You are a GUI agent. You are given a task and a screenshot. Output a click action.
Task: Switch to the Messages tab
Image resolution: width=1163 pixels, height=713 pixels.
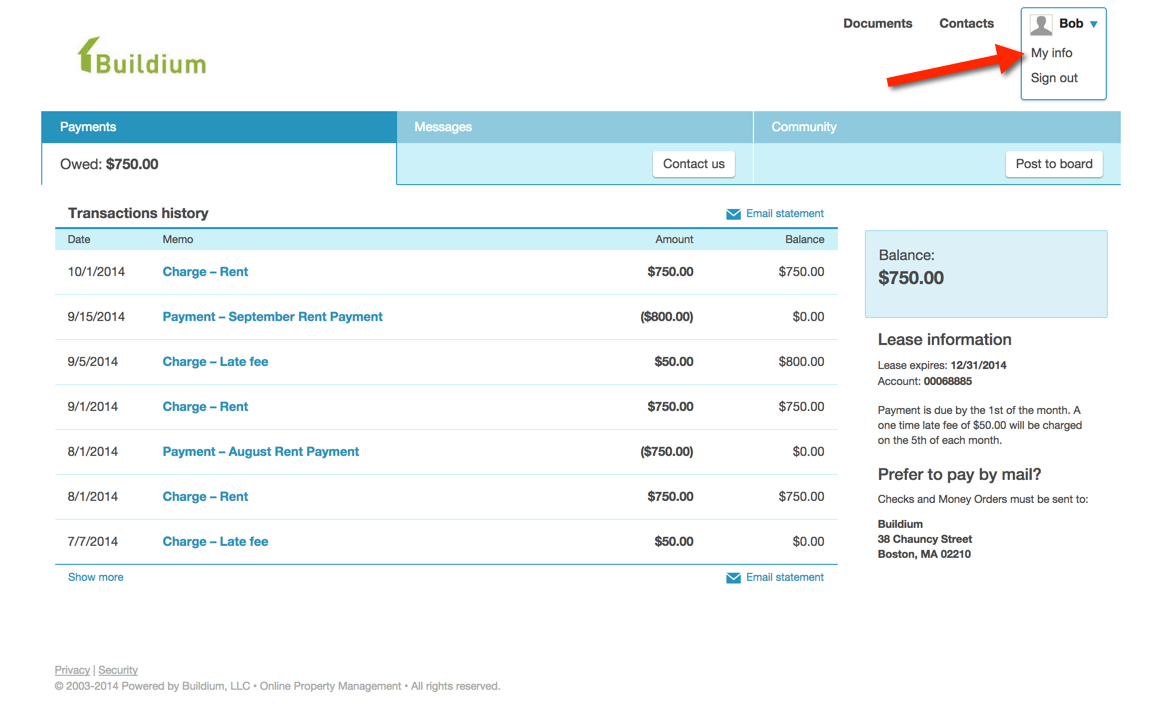(443, 127)
